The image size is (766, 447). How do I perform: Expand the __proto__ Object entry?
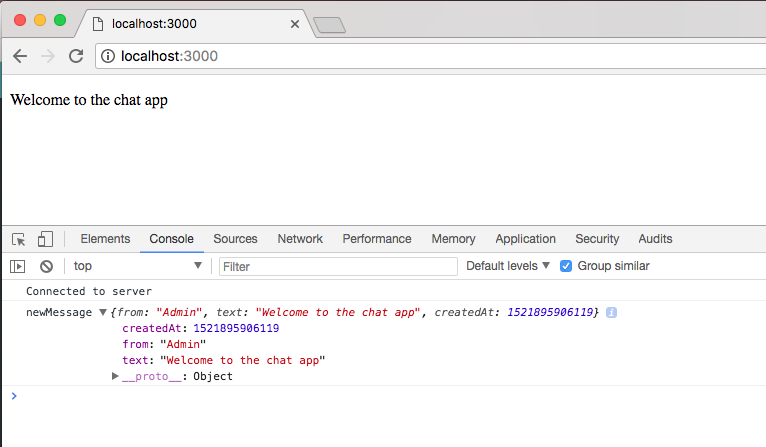pos(116,376)
